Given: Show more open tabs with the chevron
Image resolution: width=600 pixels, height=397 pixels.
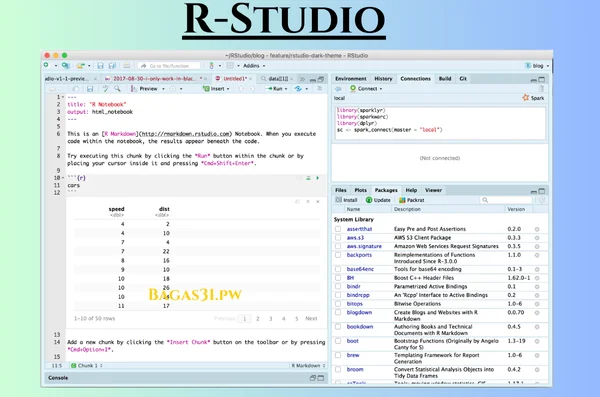Looking at the screenshot, I should pyautogui.click(x=302, y=79).
